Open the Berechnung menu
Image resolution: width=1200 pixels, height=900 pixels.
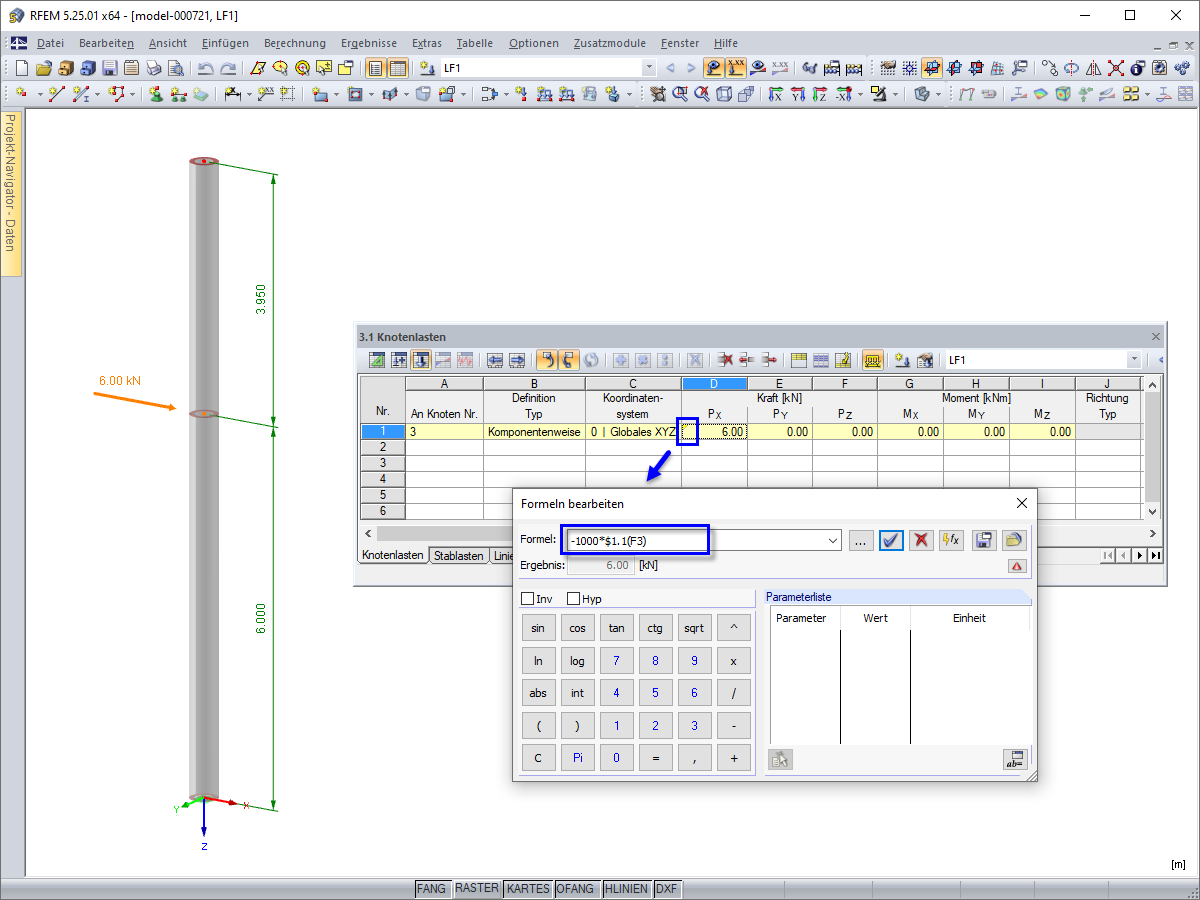[295, 43]
